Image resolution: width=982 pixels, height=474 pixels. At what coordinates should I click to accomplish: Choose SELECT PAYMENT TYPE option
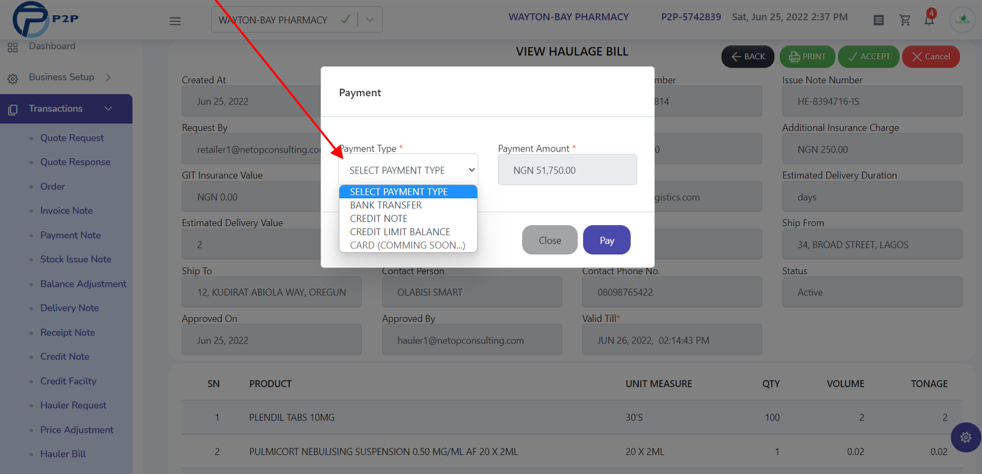point(408,192)
